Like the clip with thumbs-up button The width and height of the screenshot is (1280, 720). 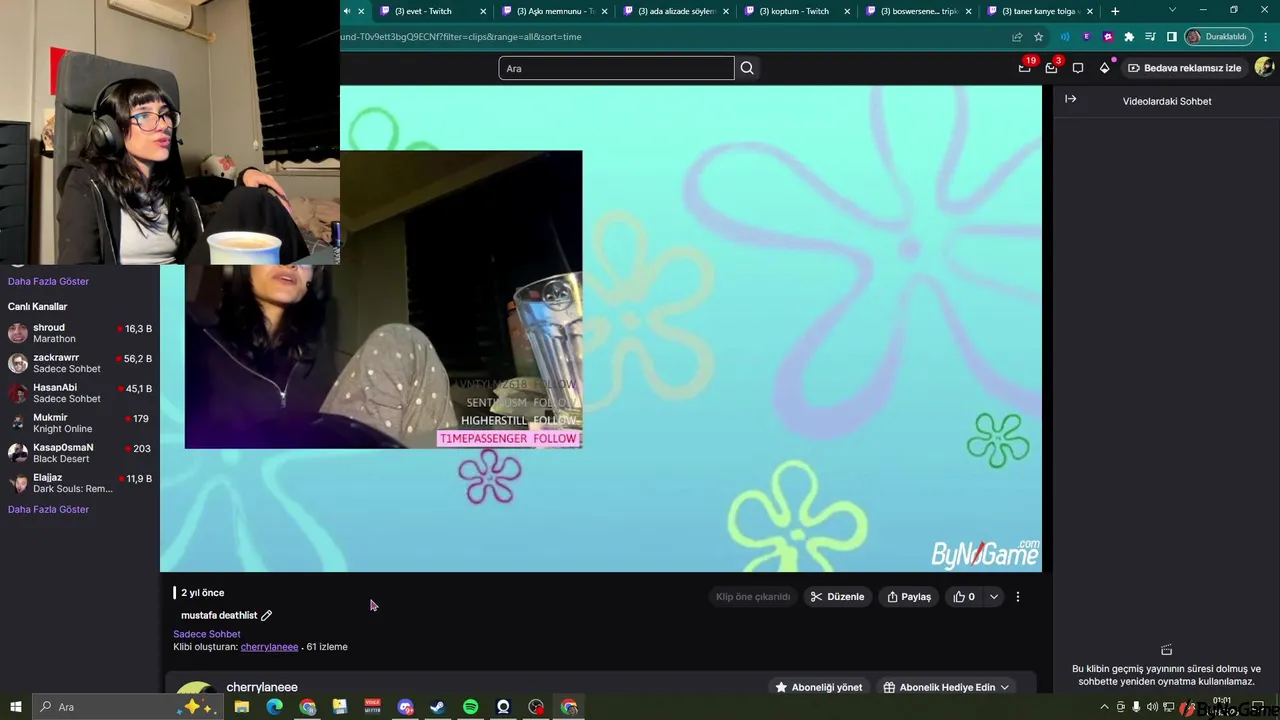click(964, 597)
